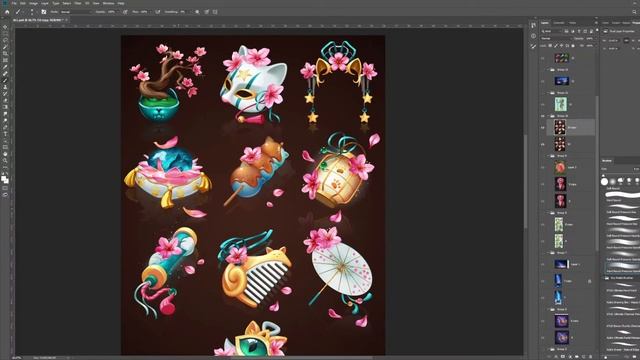Collapse the group containing the selected layer
This screenshot has width=640, height=360.
point(548,116)
